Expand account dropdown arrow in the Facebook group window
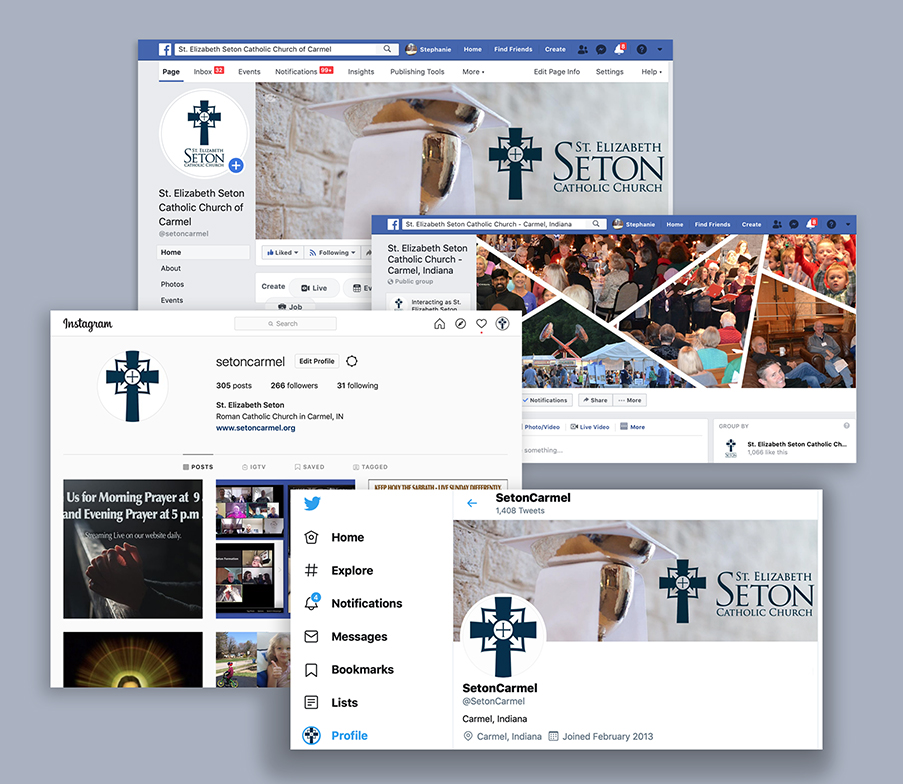Viewport: 903px width, 784px height. coord(848,225)
